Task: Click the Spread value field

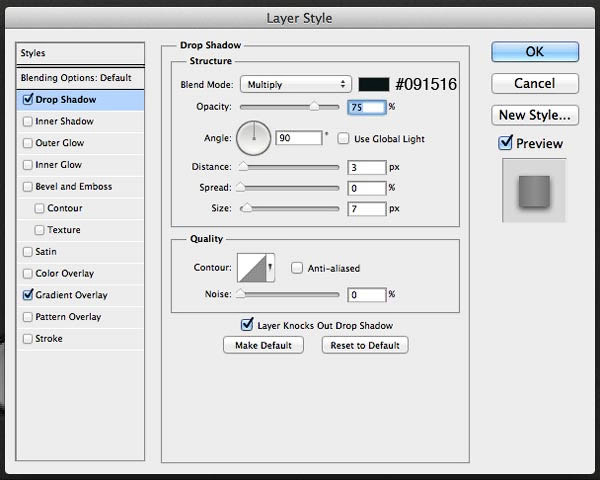Action: click(367, 188)
